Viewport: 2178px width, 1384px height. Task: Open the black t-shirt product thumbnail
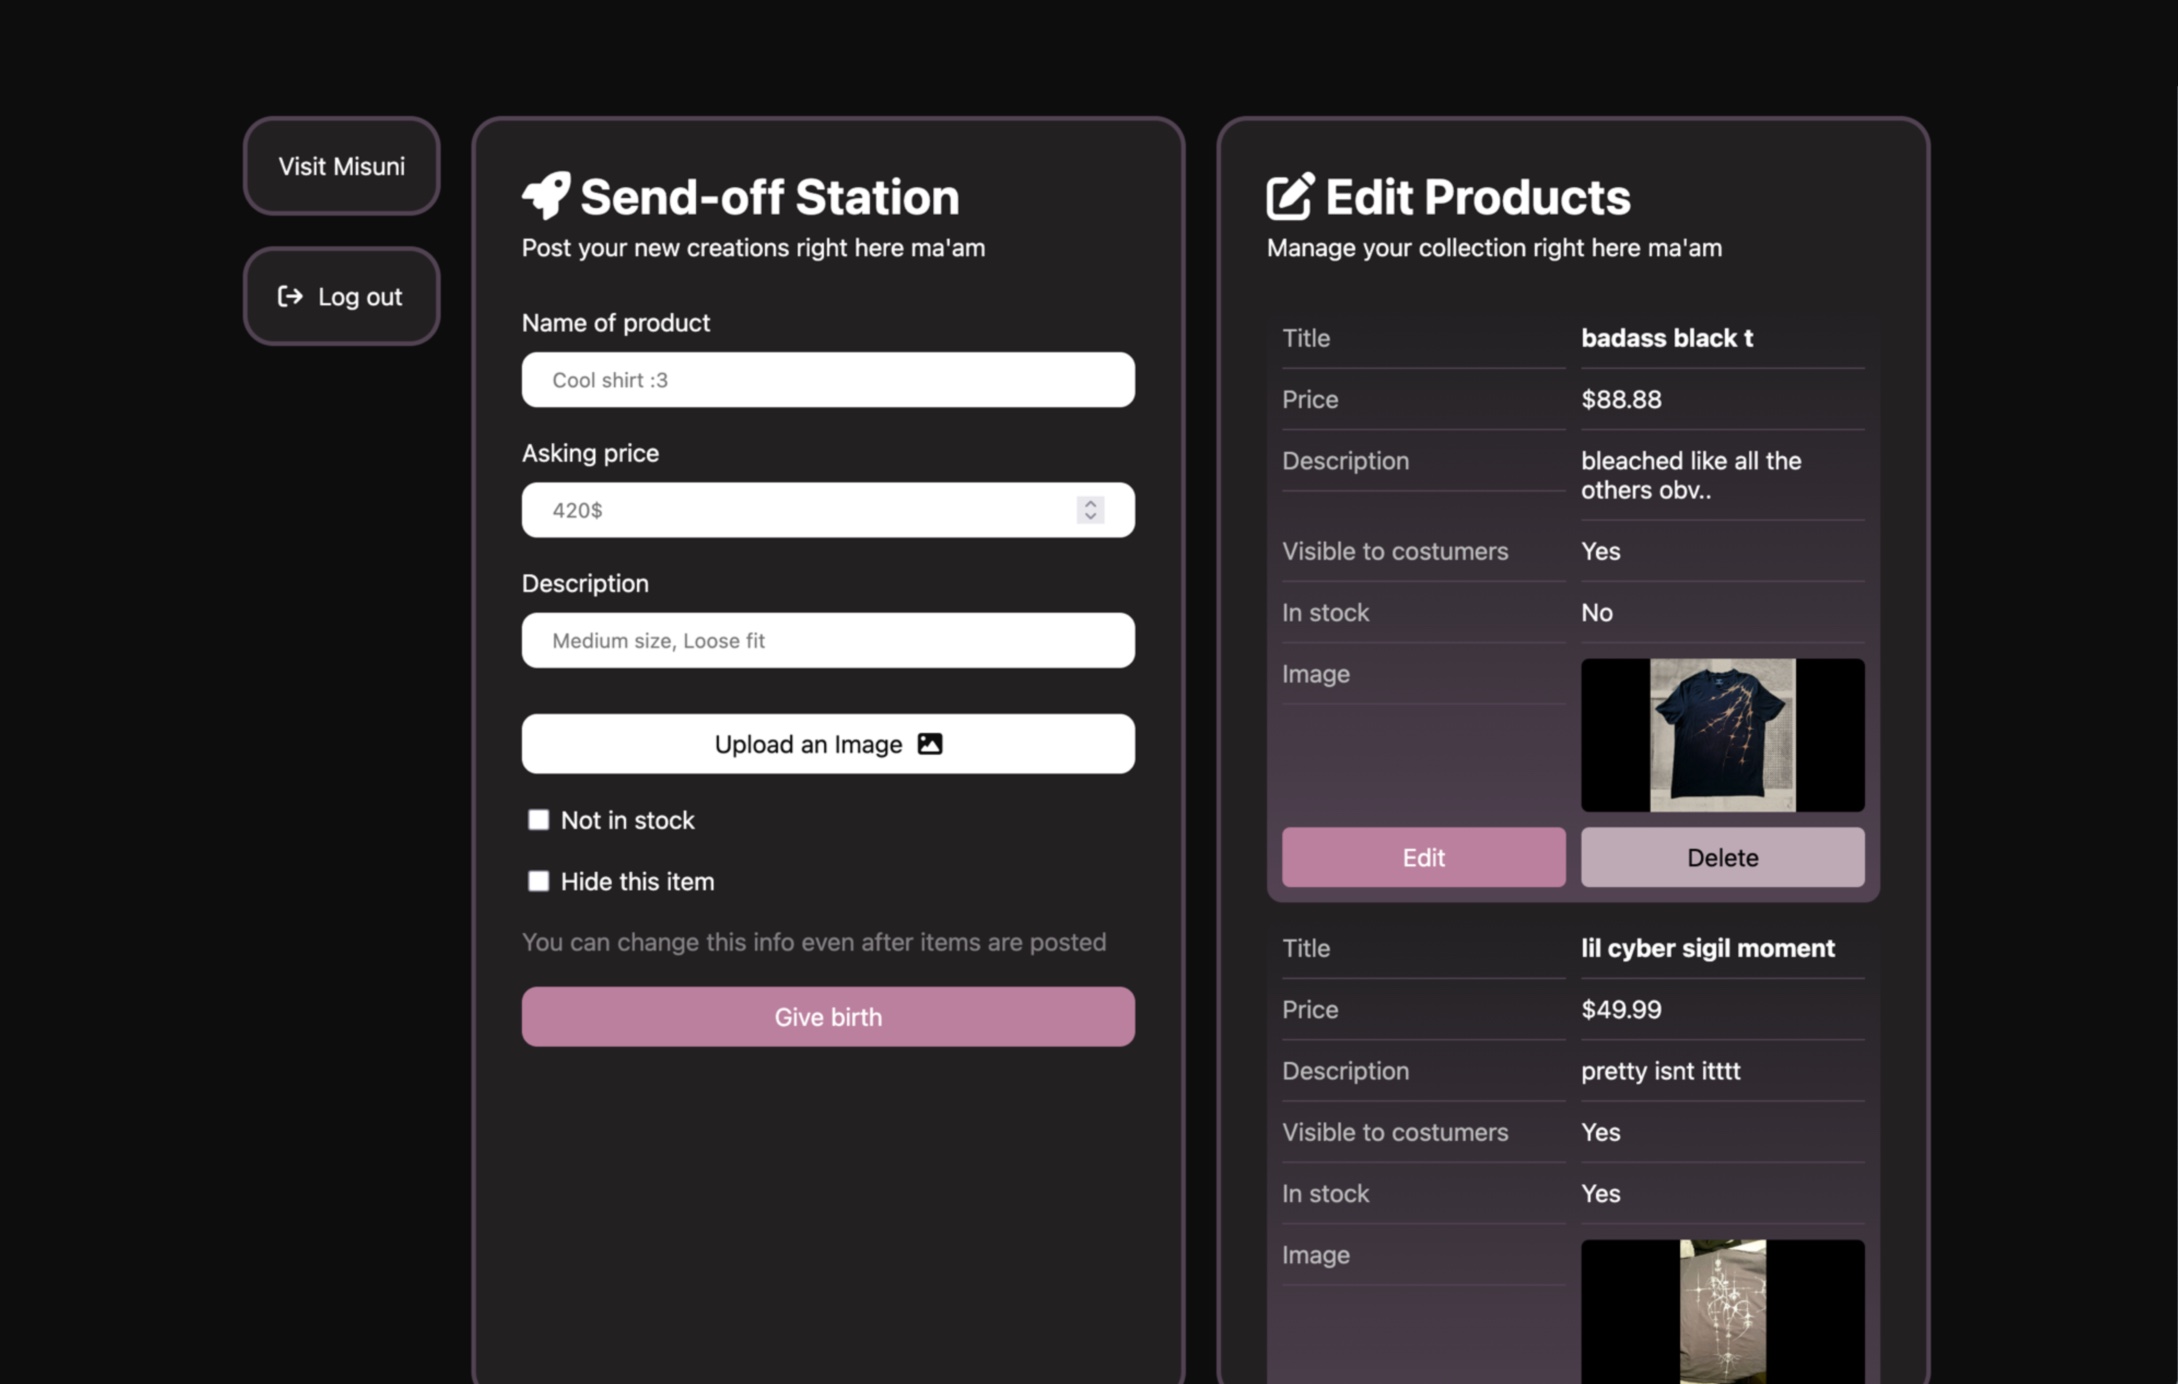[1722, 735]
